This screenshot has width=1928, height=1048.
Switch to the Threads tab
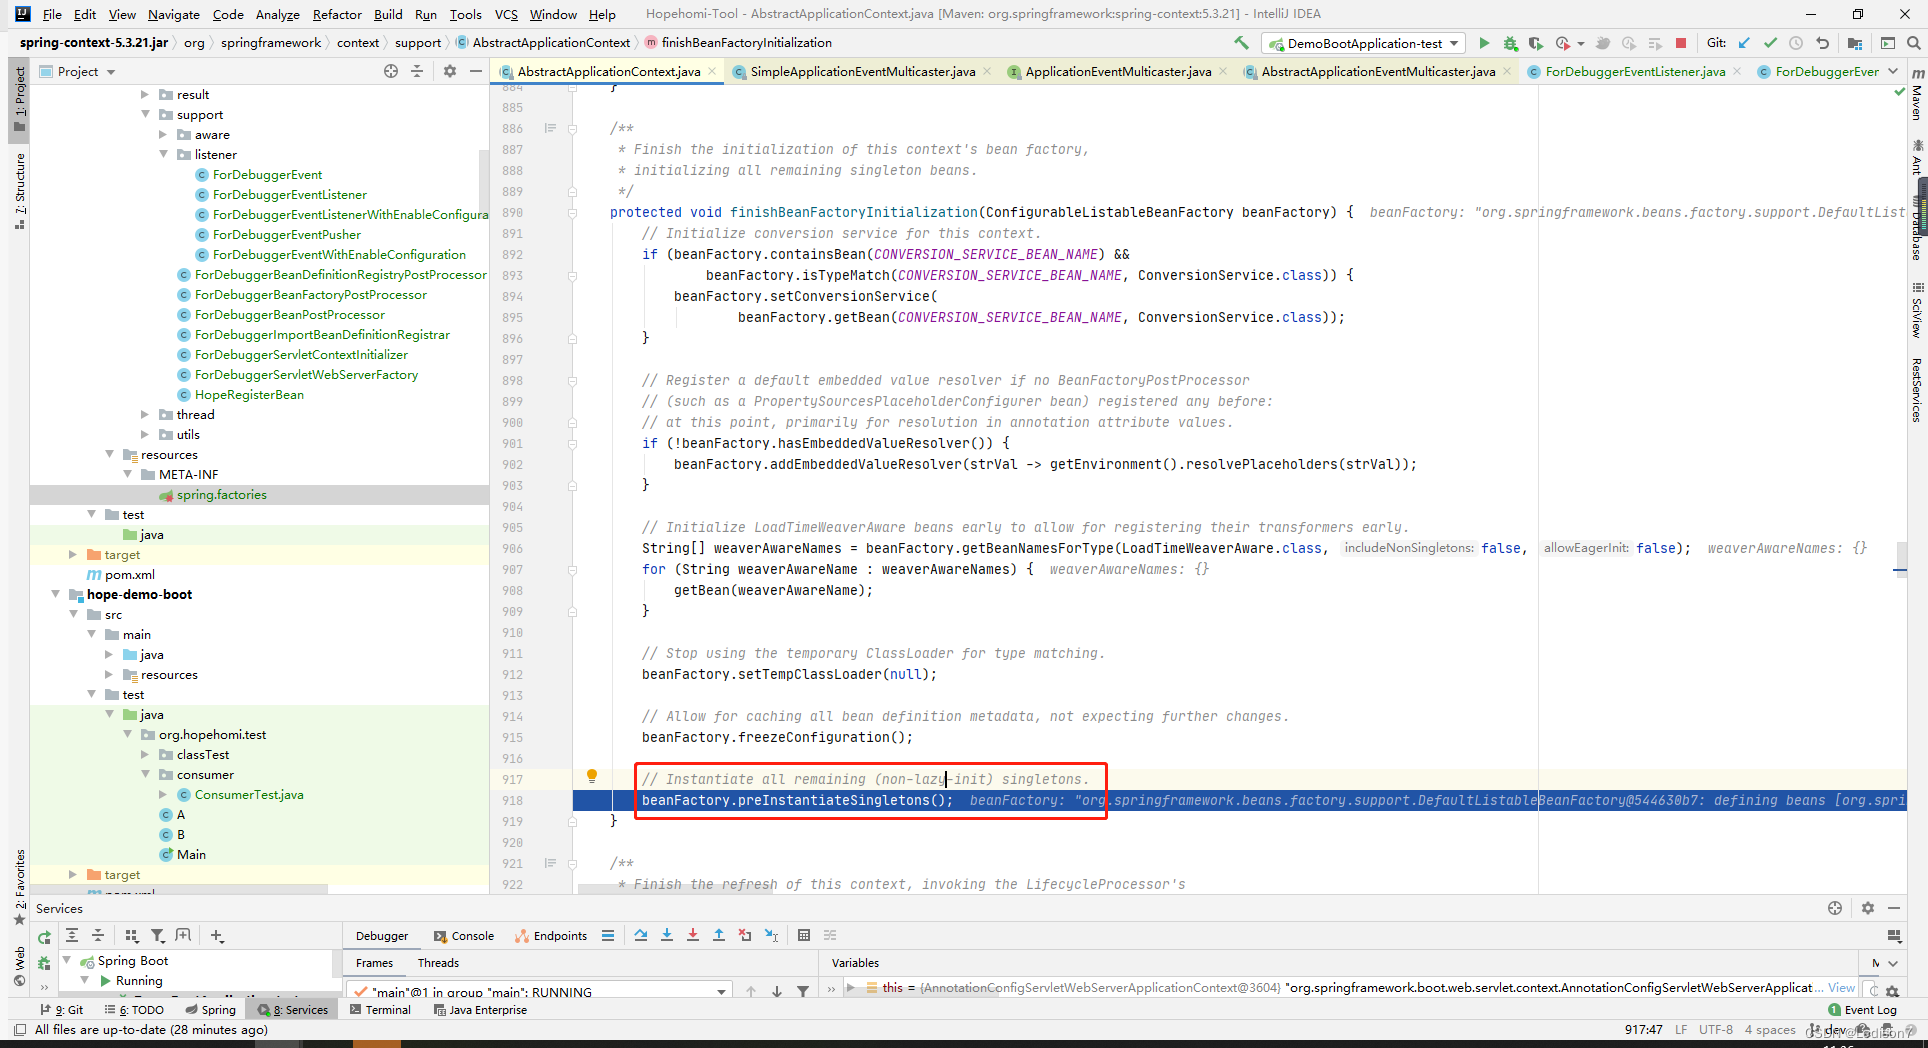coord(438,963)
